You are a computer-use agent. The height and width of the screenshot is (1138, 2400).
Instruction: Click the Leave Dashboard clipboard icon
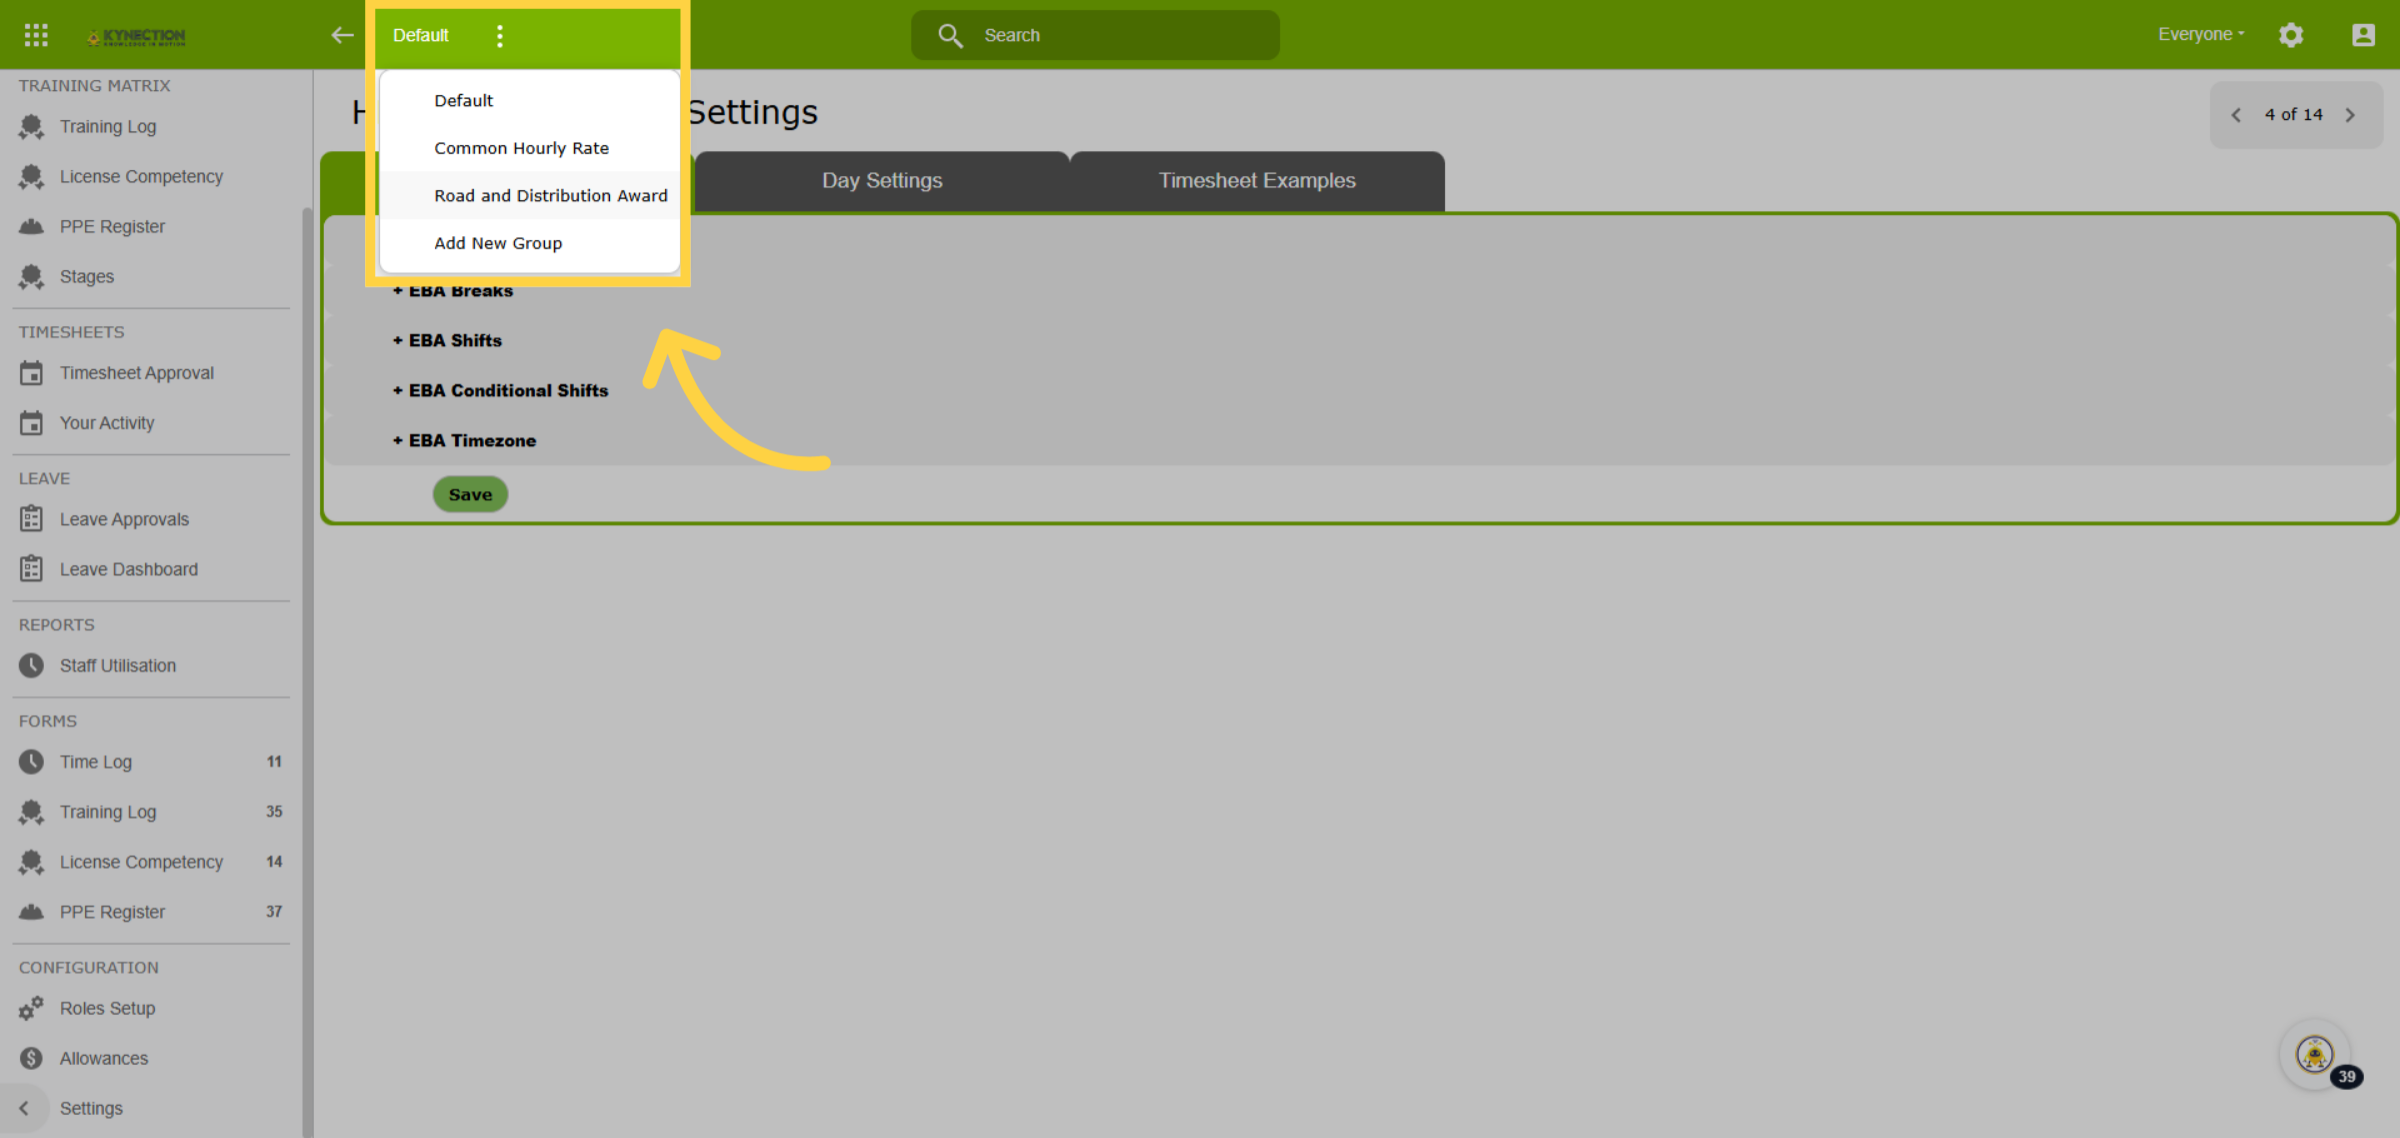tap(31, 569)
